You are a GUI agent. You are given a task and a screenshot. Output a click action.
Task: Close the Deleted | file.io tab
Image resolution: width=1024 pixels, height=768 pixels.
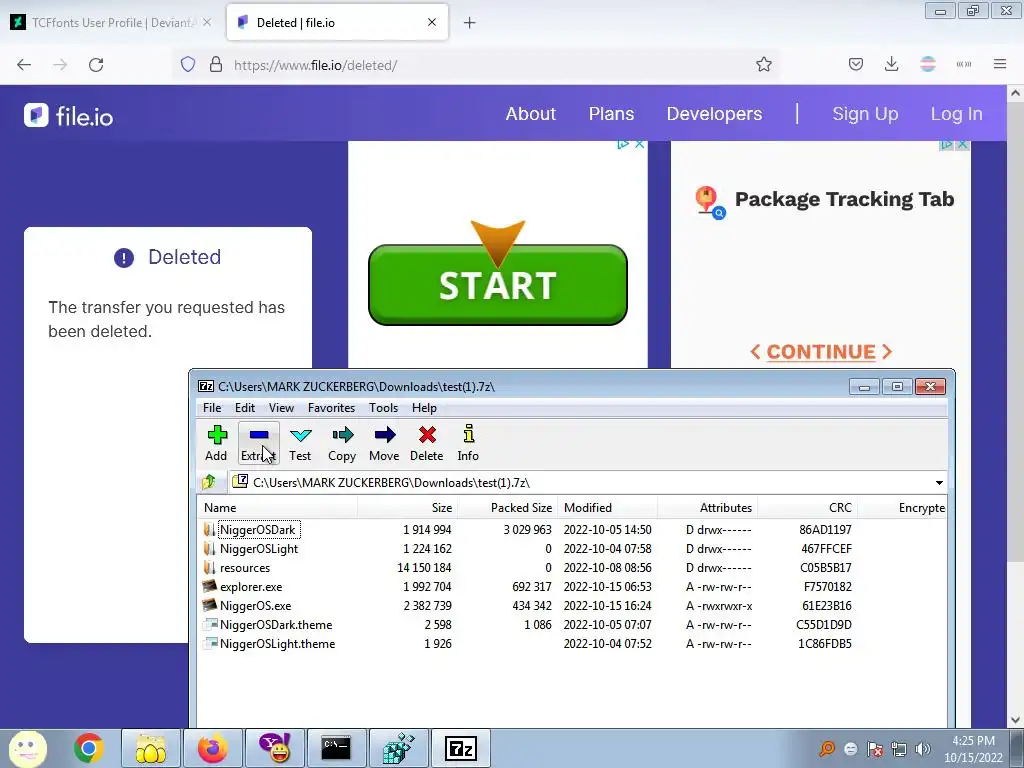coord(432,22)
